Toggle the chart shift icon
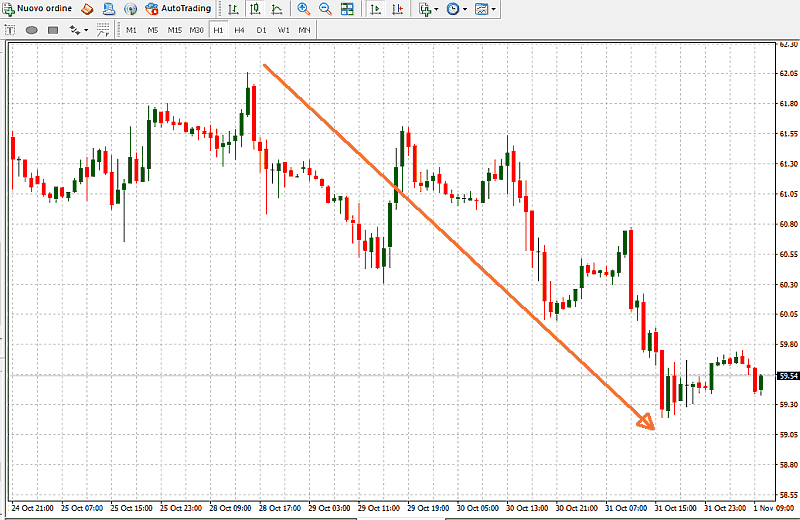This screenshot has width=800, height=520. 397,9
